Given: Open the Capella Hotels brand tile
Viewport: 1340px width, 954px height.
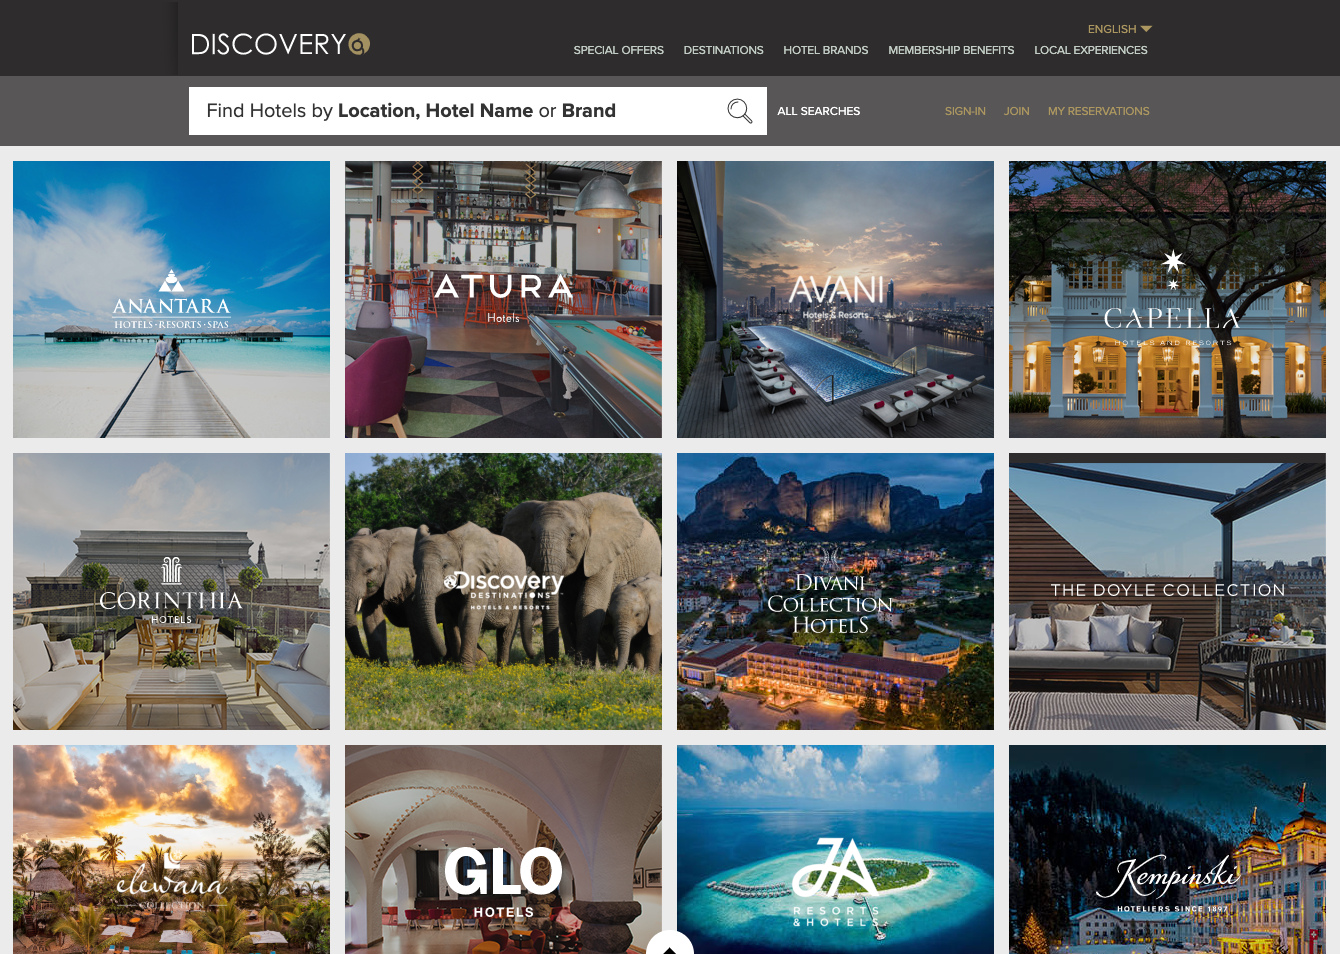Looking at the screenshot, I should (1167, 299).
